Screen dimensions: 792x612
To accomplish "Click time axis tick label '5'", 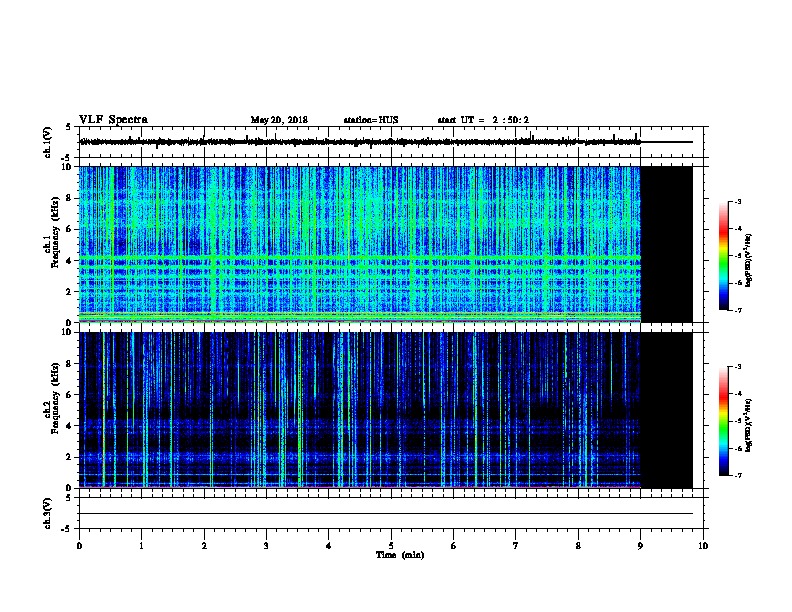I will 391,546.
